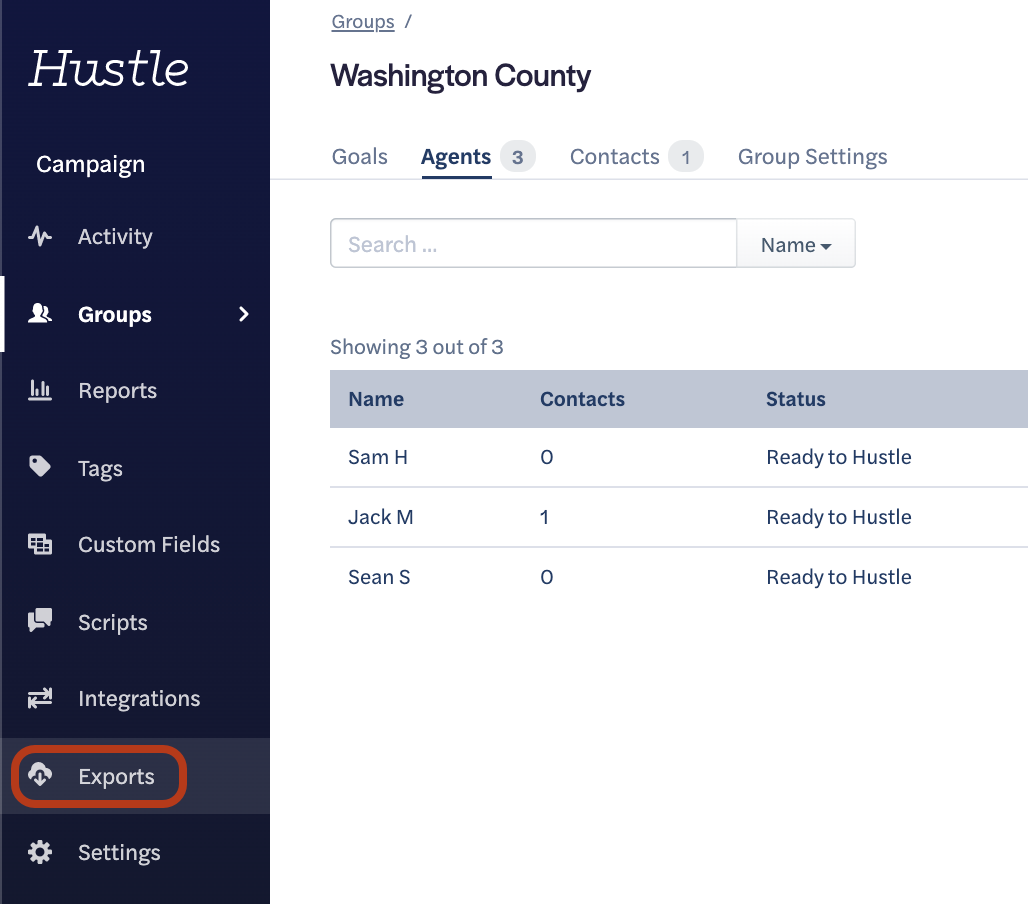This screenshot has height=904, width=1028.
Task: Click into the agent Search field
Action: tap(533, 244)
